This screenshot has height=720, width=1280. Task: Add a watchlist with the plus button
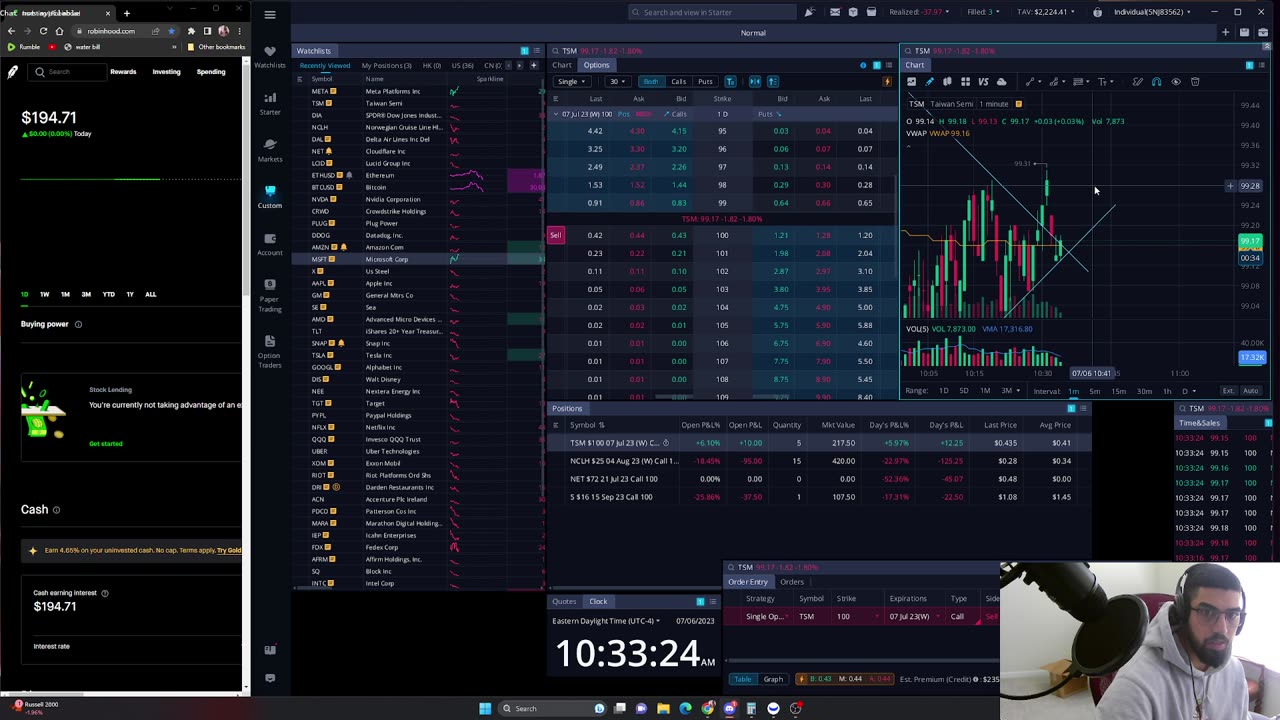point(533,65)
